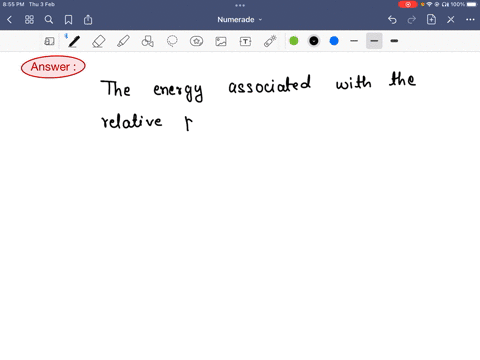Select the Image insert tool
Image resolution: width=480 pixels, height=360 pixels.
pos(221,41)
